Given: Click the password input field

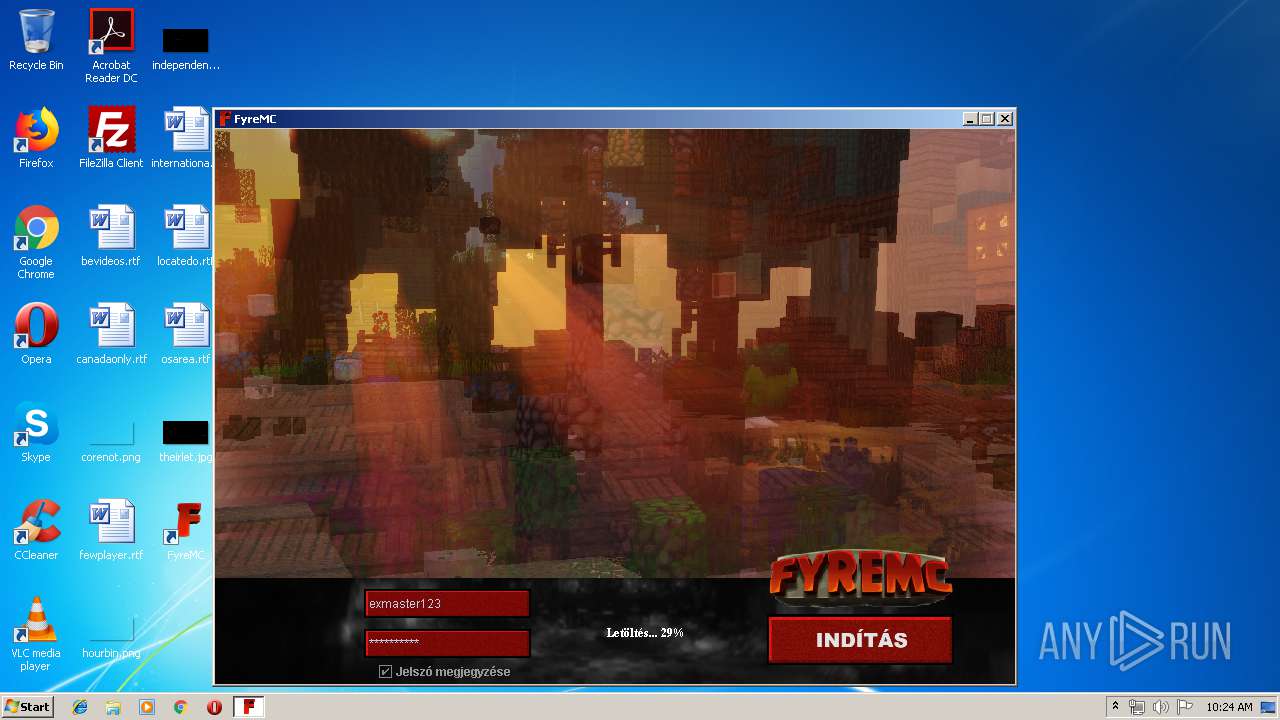Looking at the screenshot, I should (447, 642).
